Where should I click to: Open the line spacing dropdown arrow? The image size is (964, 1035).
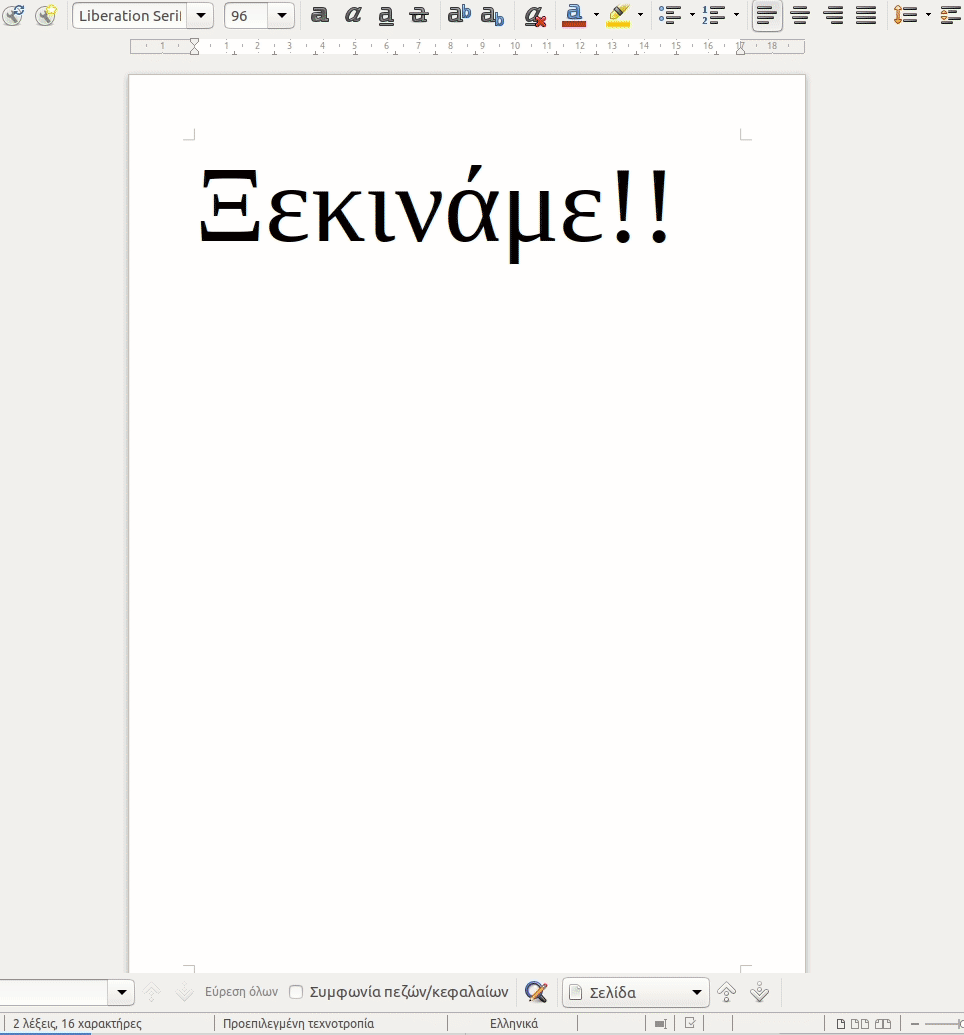(928, 15)
